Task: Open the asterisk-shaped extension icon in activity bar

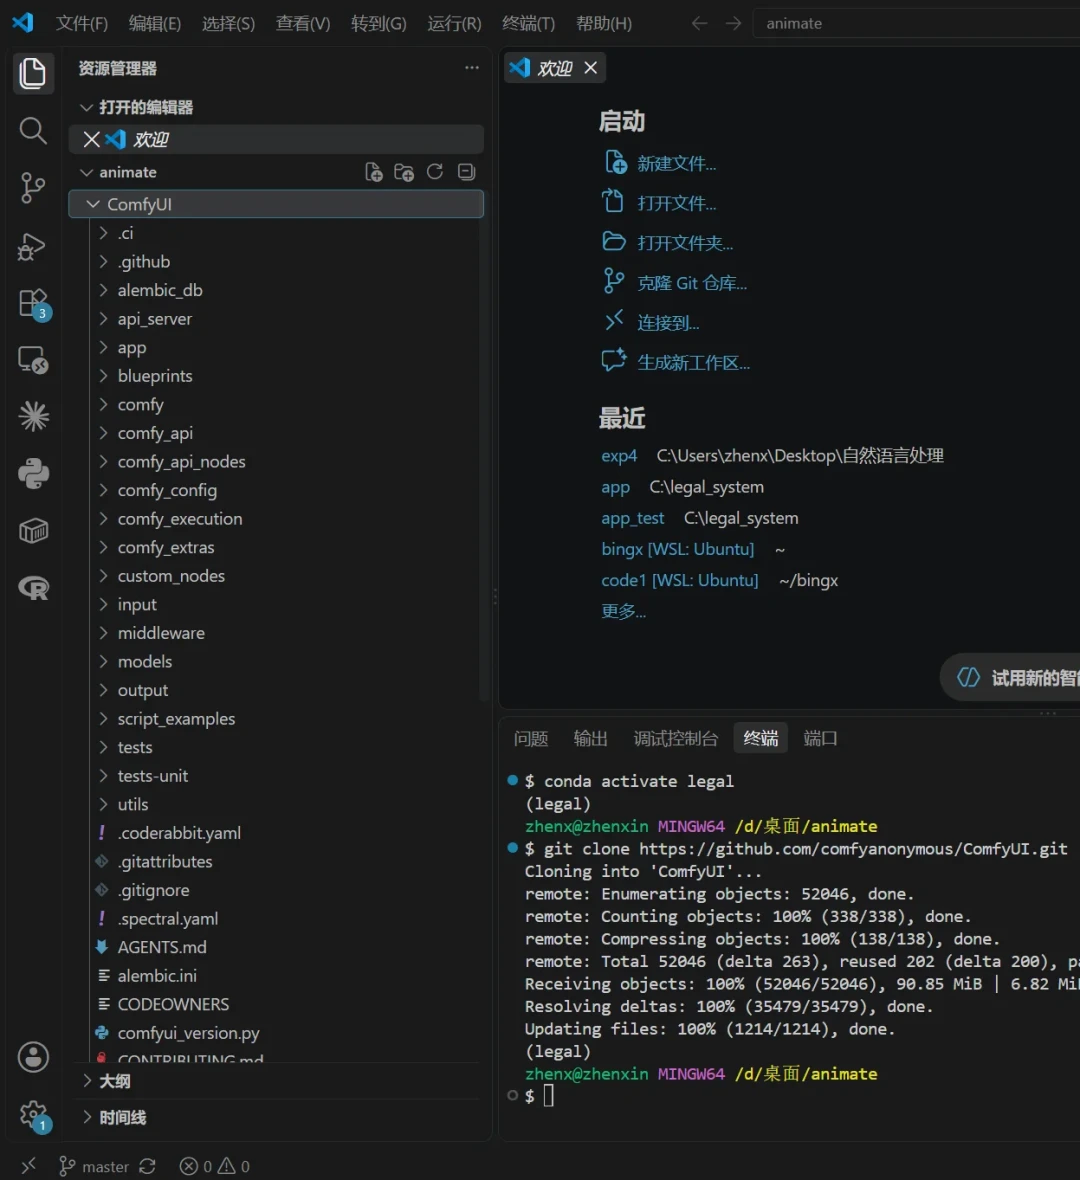Action: 33,416
